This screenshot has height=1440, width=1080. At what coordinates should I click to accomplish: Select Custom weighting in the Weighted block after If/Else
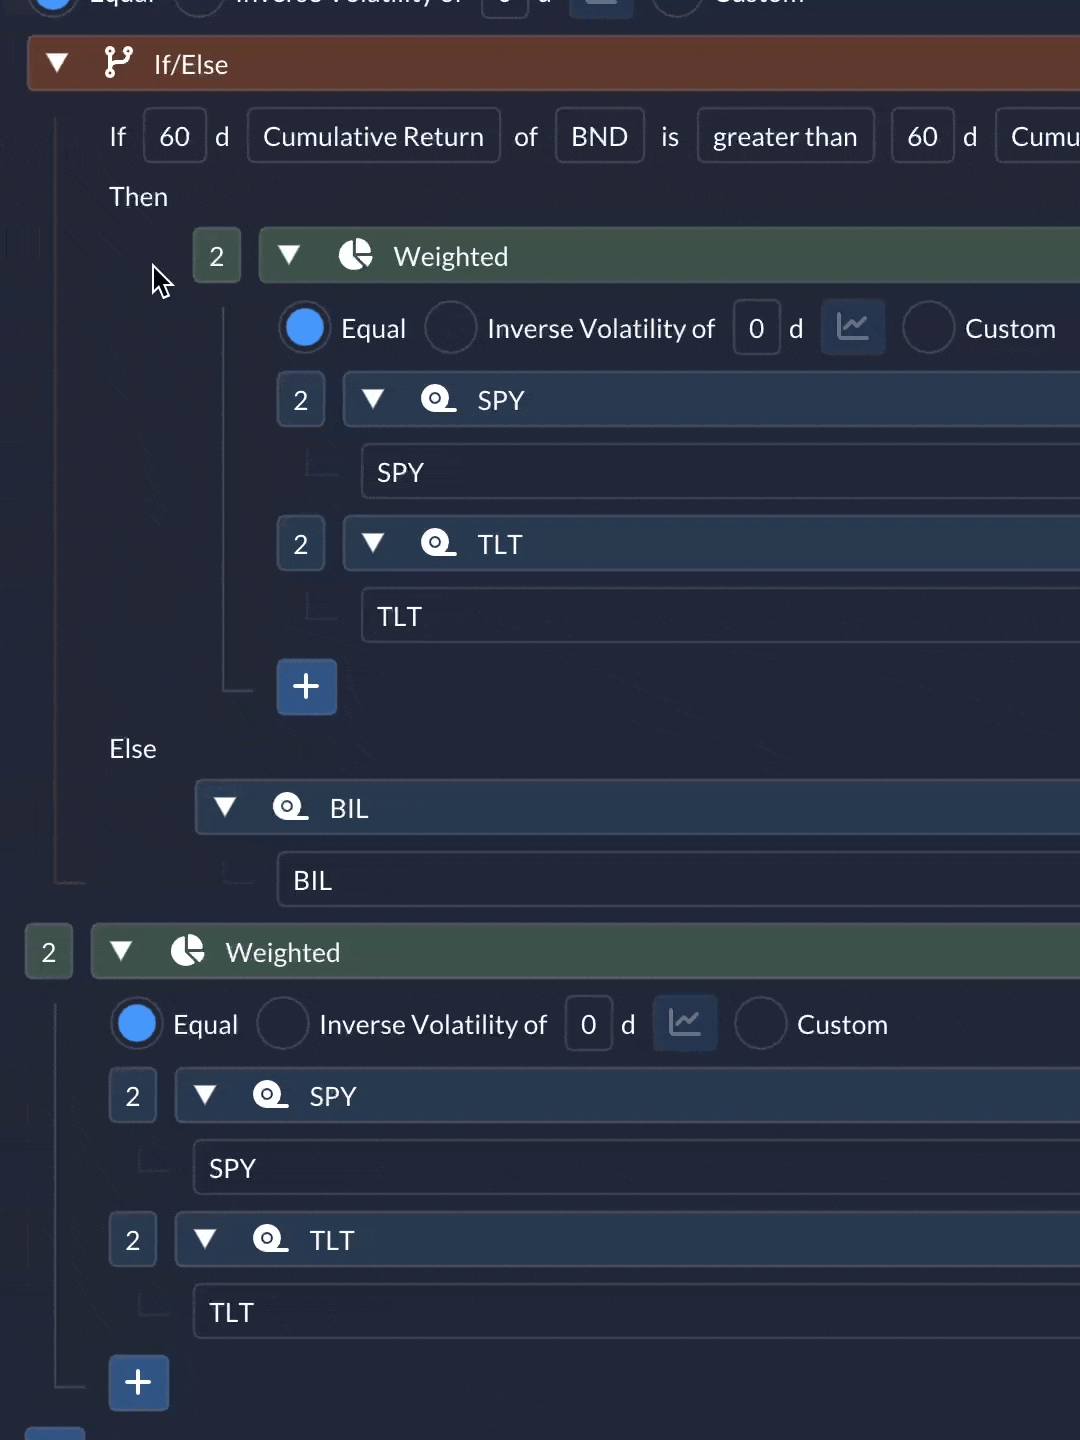(760, 1024)
